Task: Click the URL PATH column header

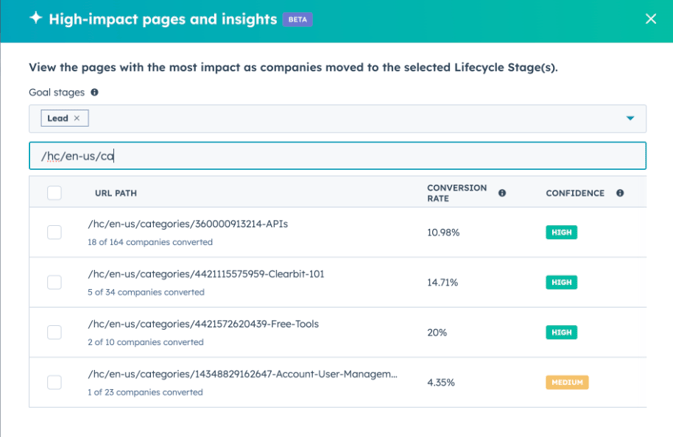Action: coord(116,193)
